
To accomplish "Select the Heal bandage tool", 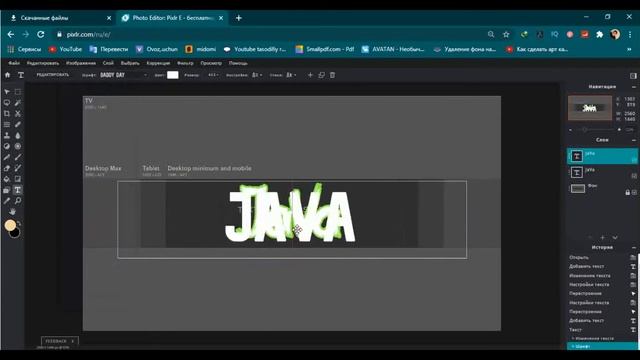I will pos(18,124).
